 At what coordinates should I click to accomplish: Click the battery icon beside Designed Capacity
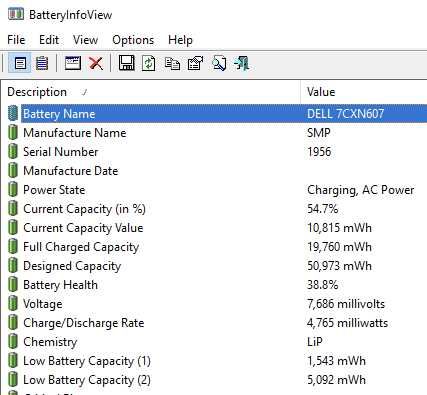tap(13, 266)
